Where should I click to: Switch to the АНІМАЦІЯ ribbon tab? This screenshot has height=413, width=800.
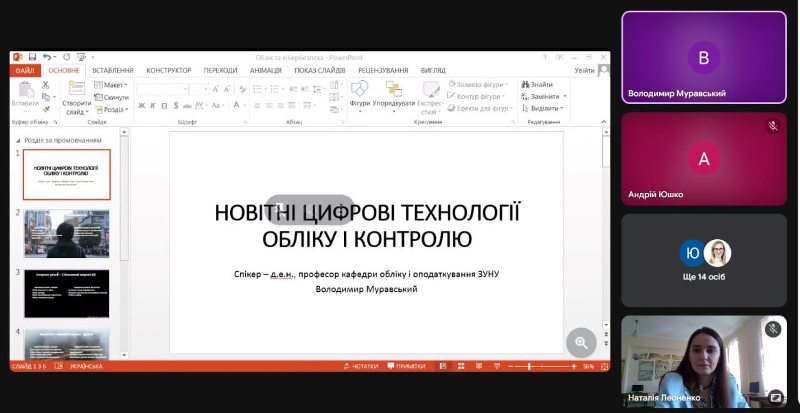click(265, 71)
